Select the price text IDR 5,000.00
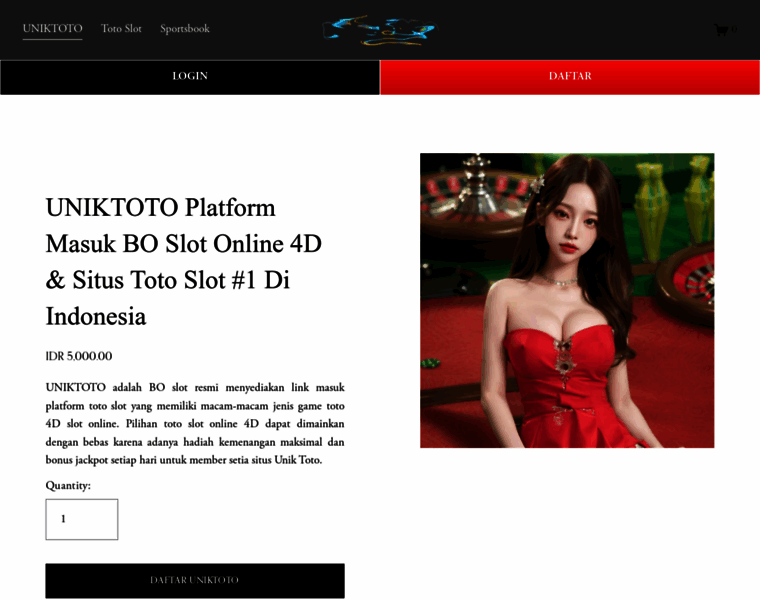This screenshot has height=600, width=760. (79, 356)
